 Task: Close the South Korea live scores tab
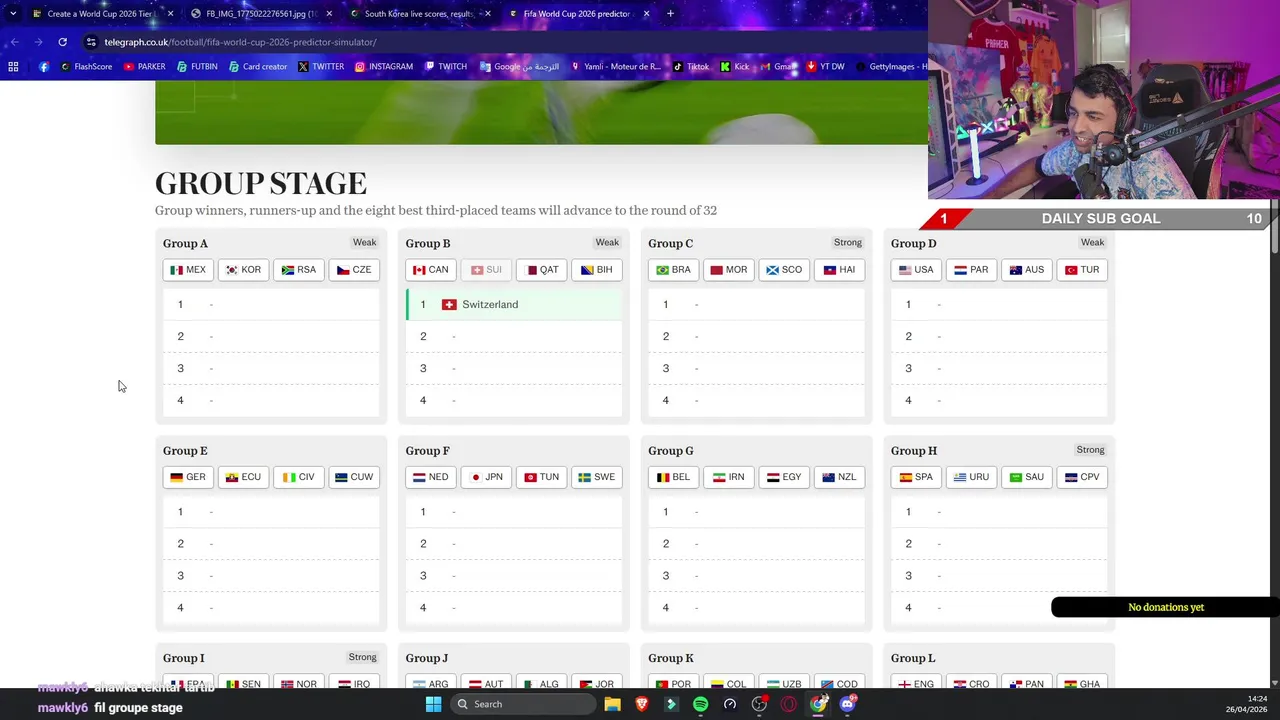pyautogui.click(x=487, y=14)
